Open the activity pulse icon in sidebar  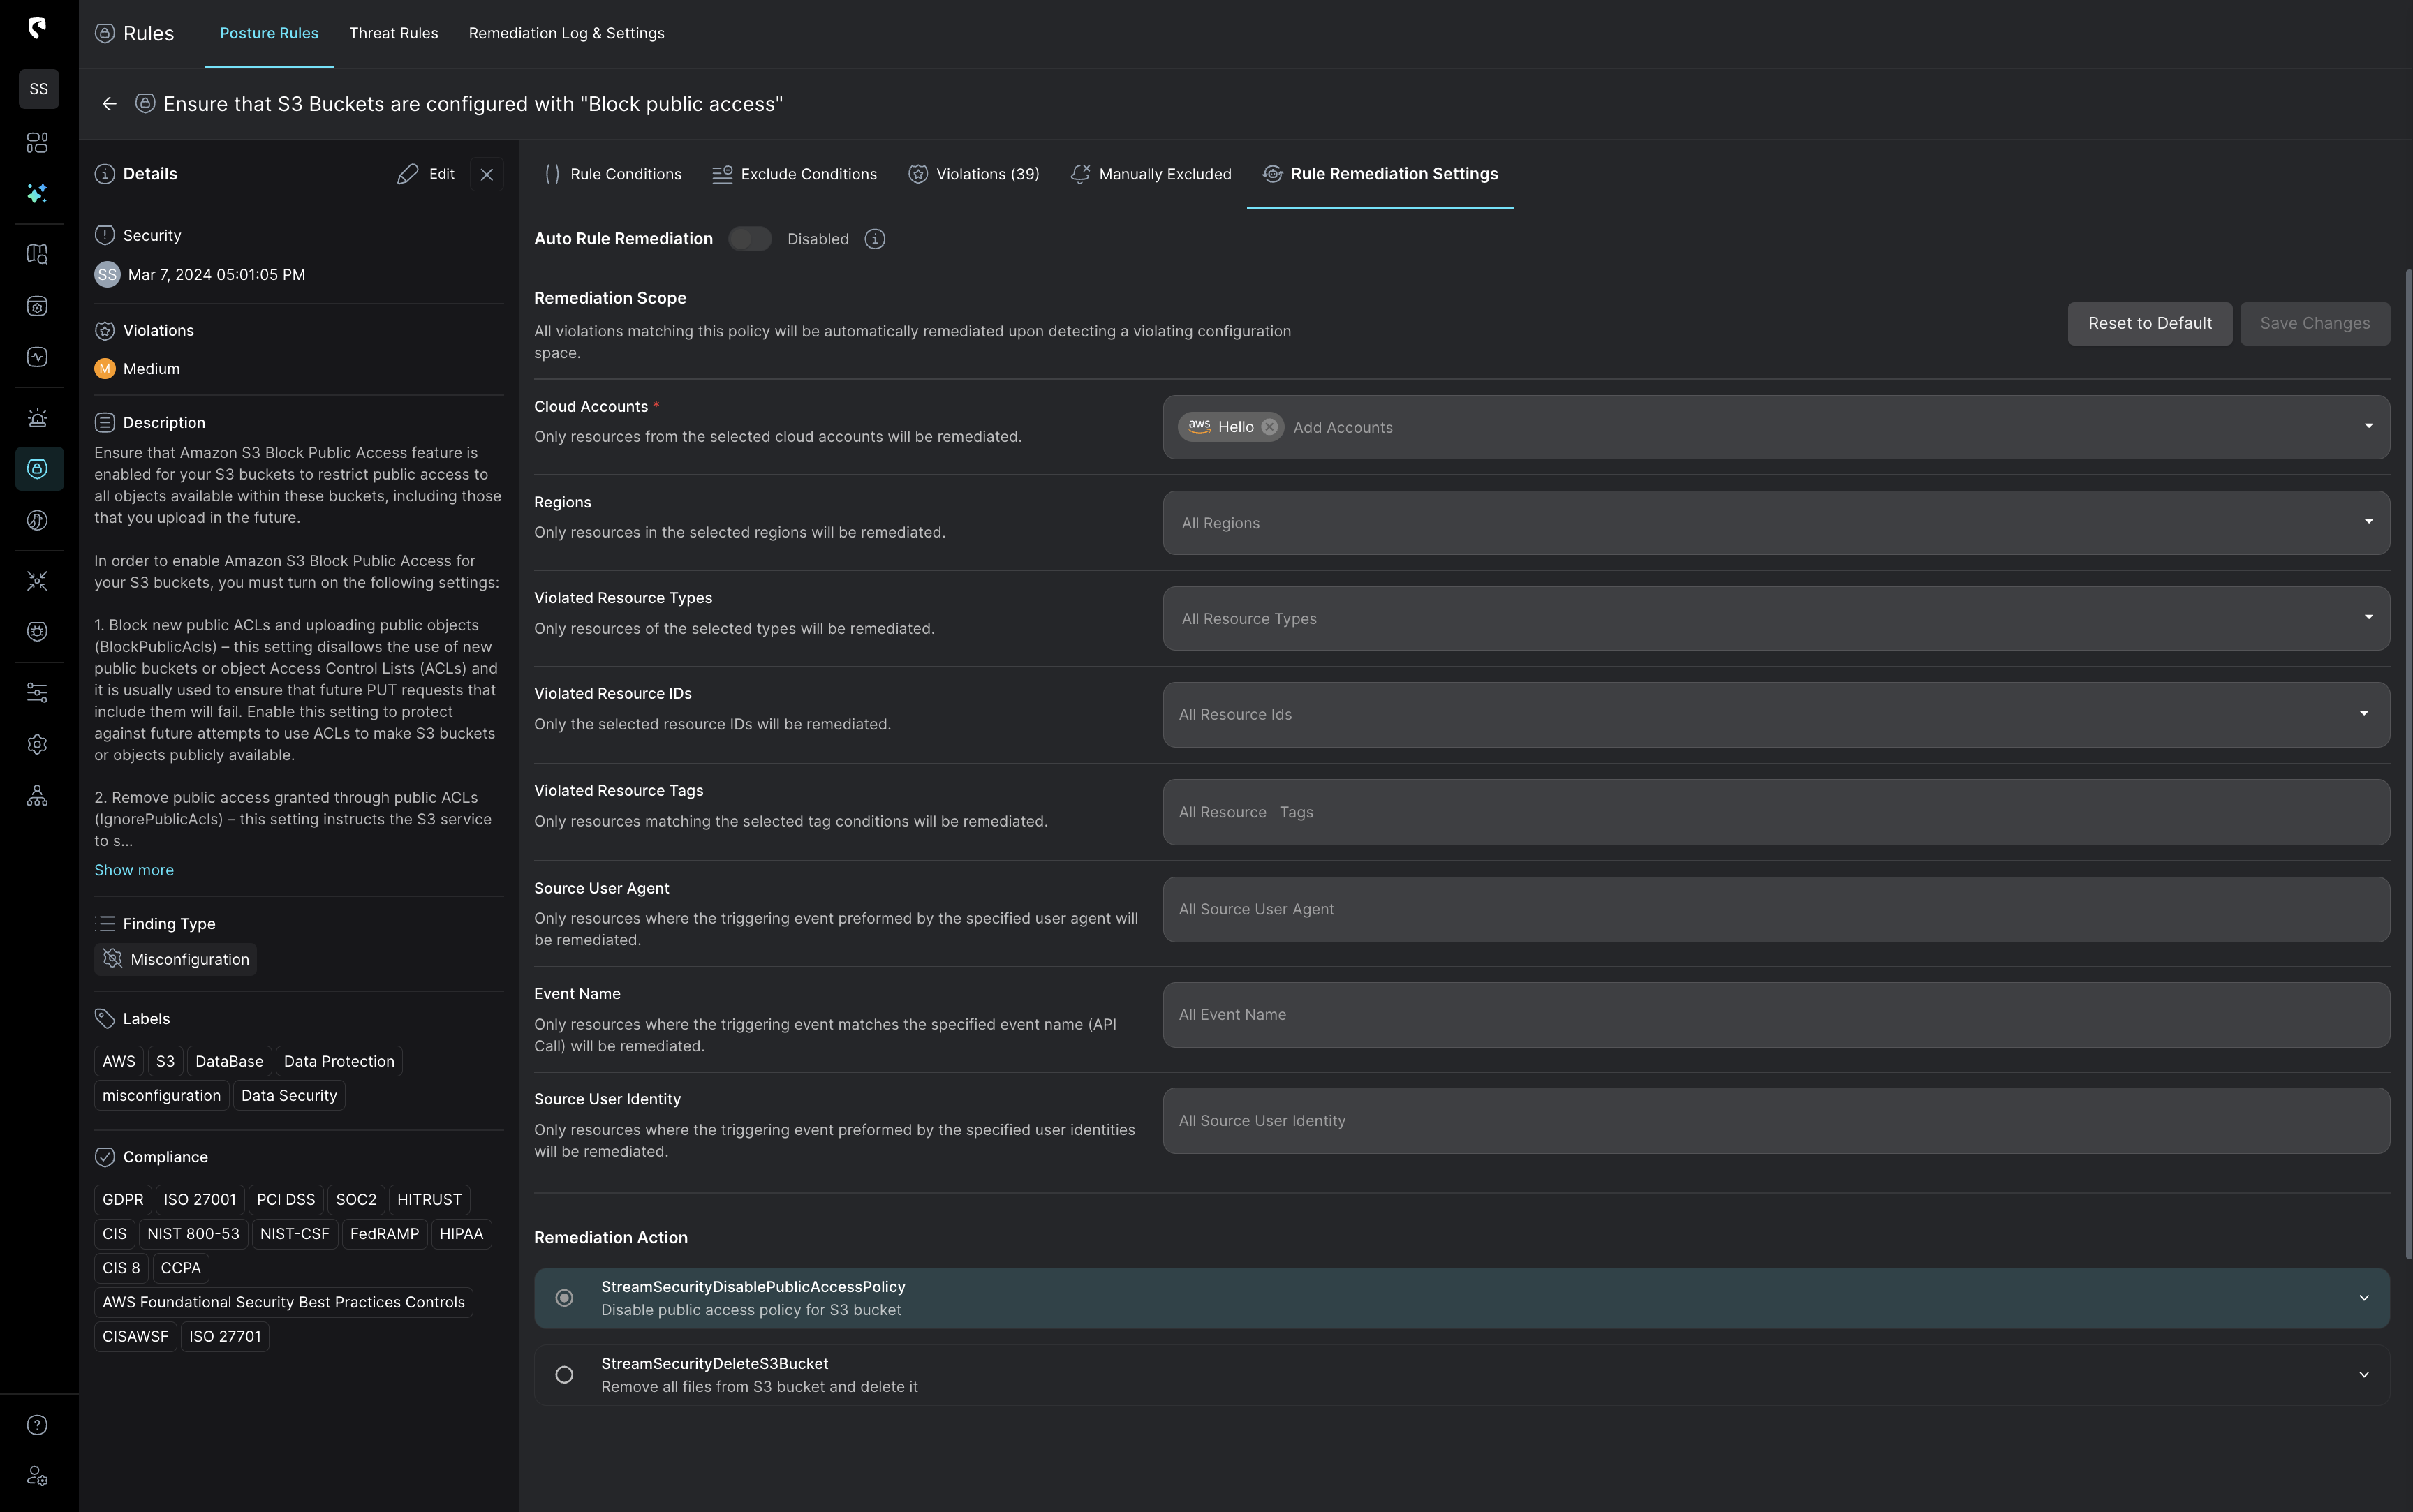coord(38,356)
